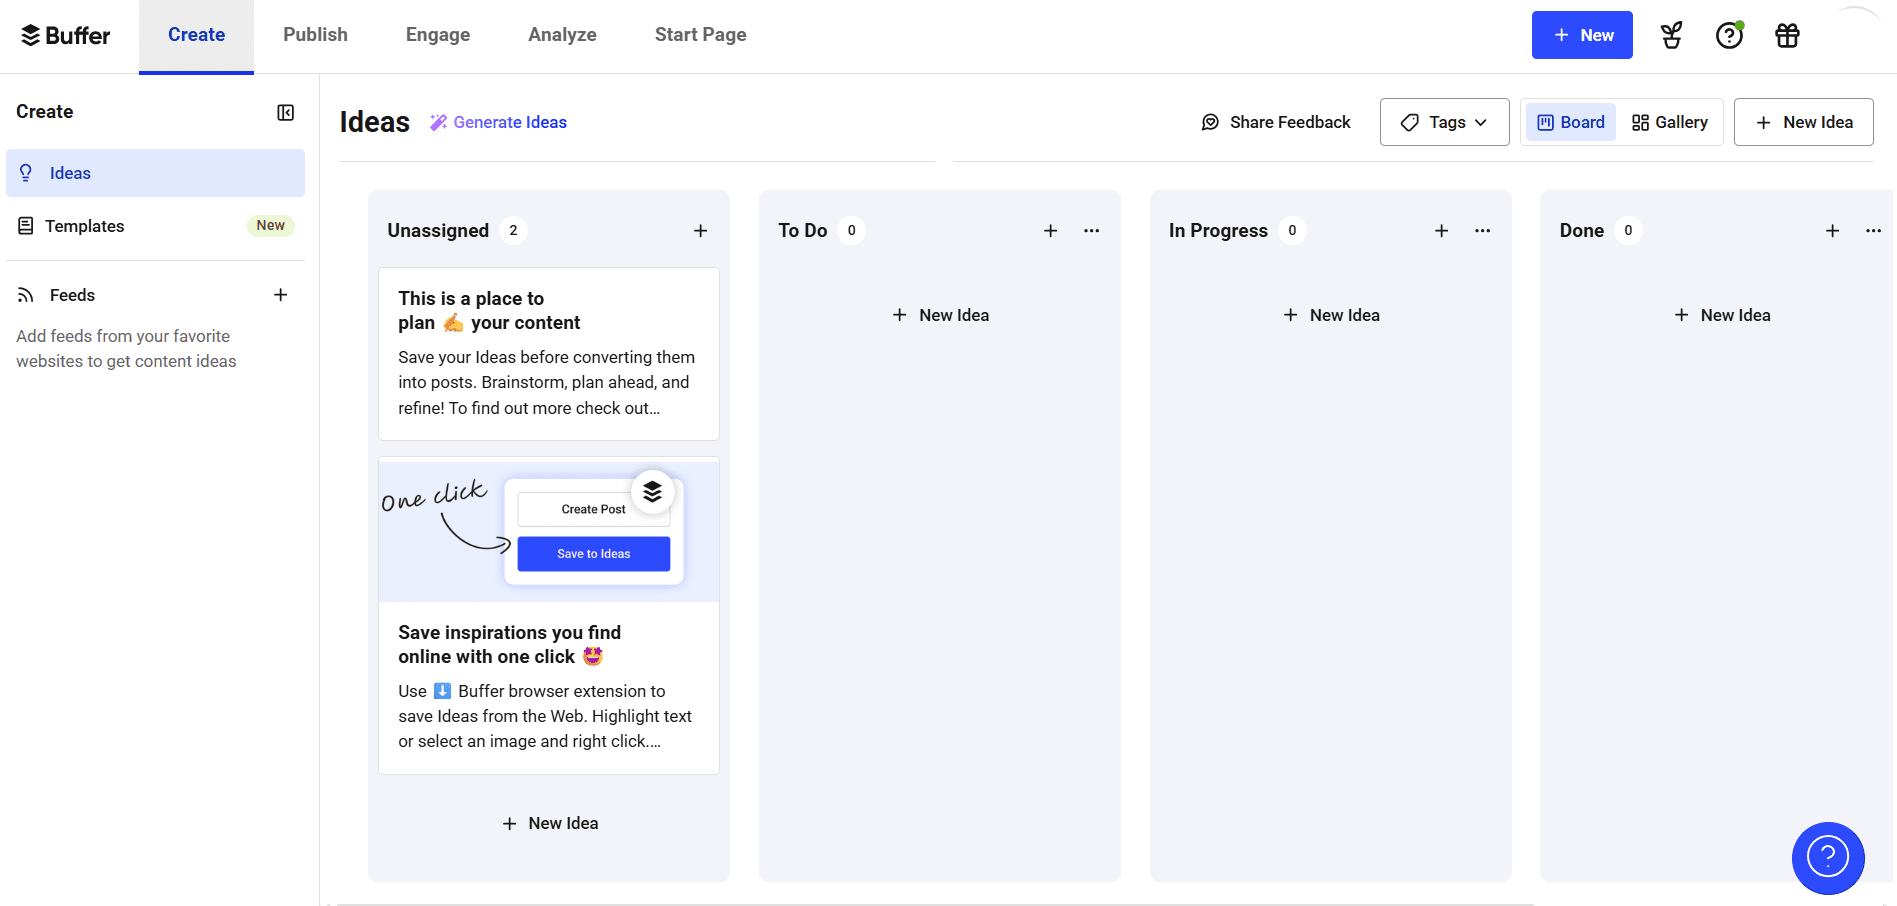Switch view to Gallery
The width and height of the screenshot is (1897, 906).
pos(1669,121)
